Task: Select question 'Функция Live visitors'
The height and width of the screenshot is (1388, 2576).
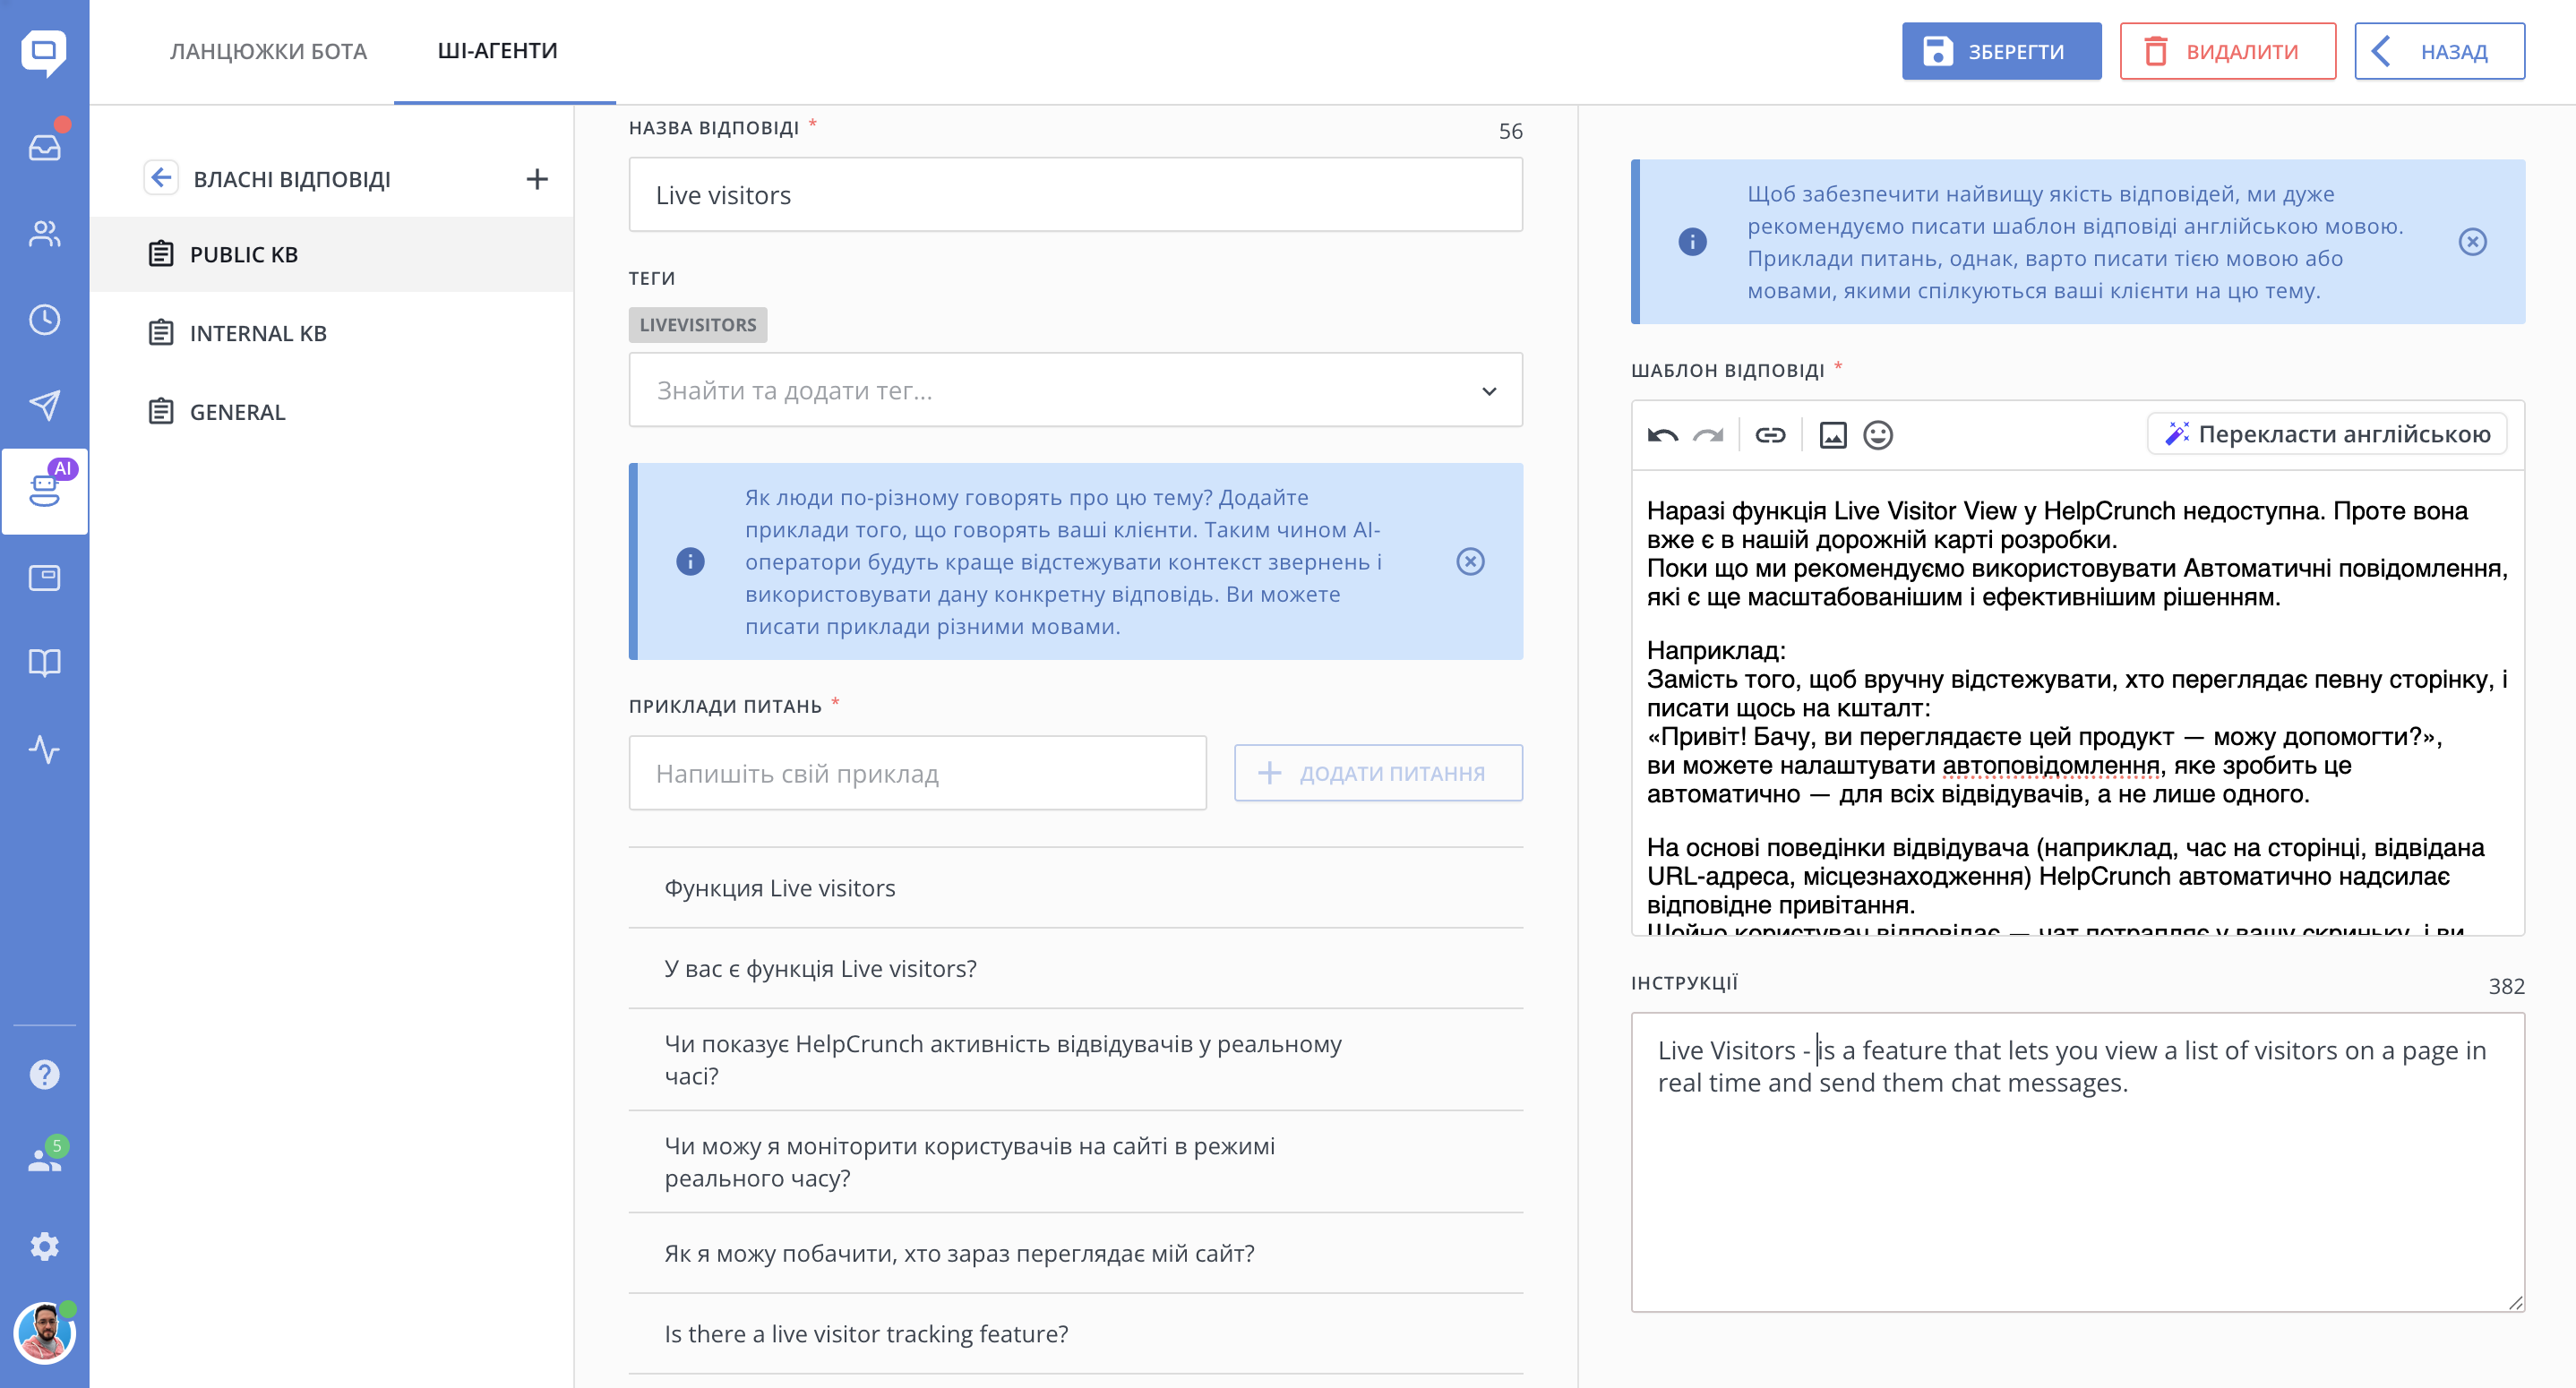Action: (x=1075, y=888)
